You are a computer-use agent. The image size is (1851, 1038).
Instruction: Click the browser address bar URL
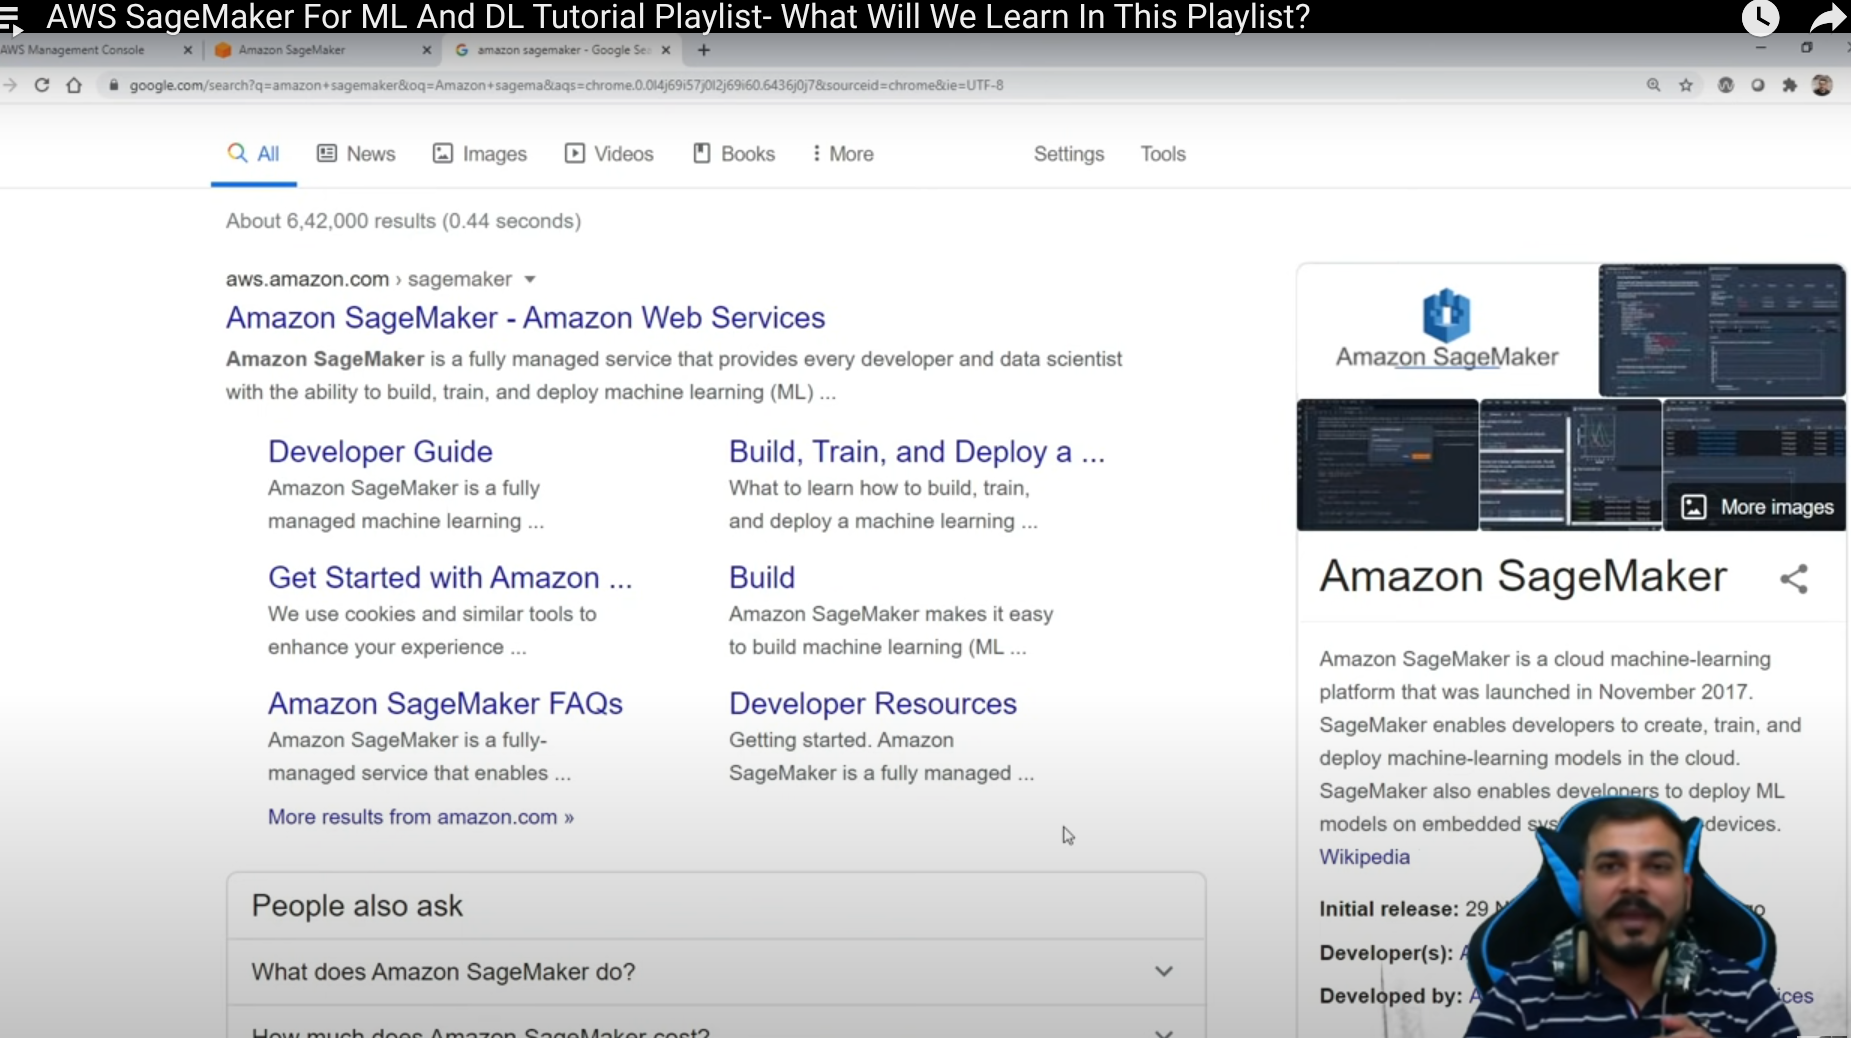click(x=566, y=85)
